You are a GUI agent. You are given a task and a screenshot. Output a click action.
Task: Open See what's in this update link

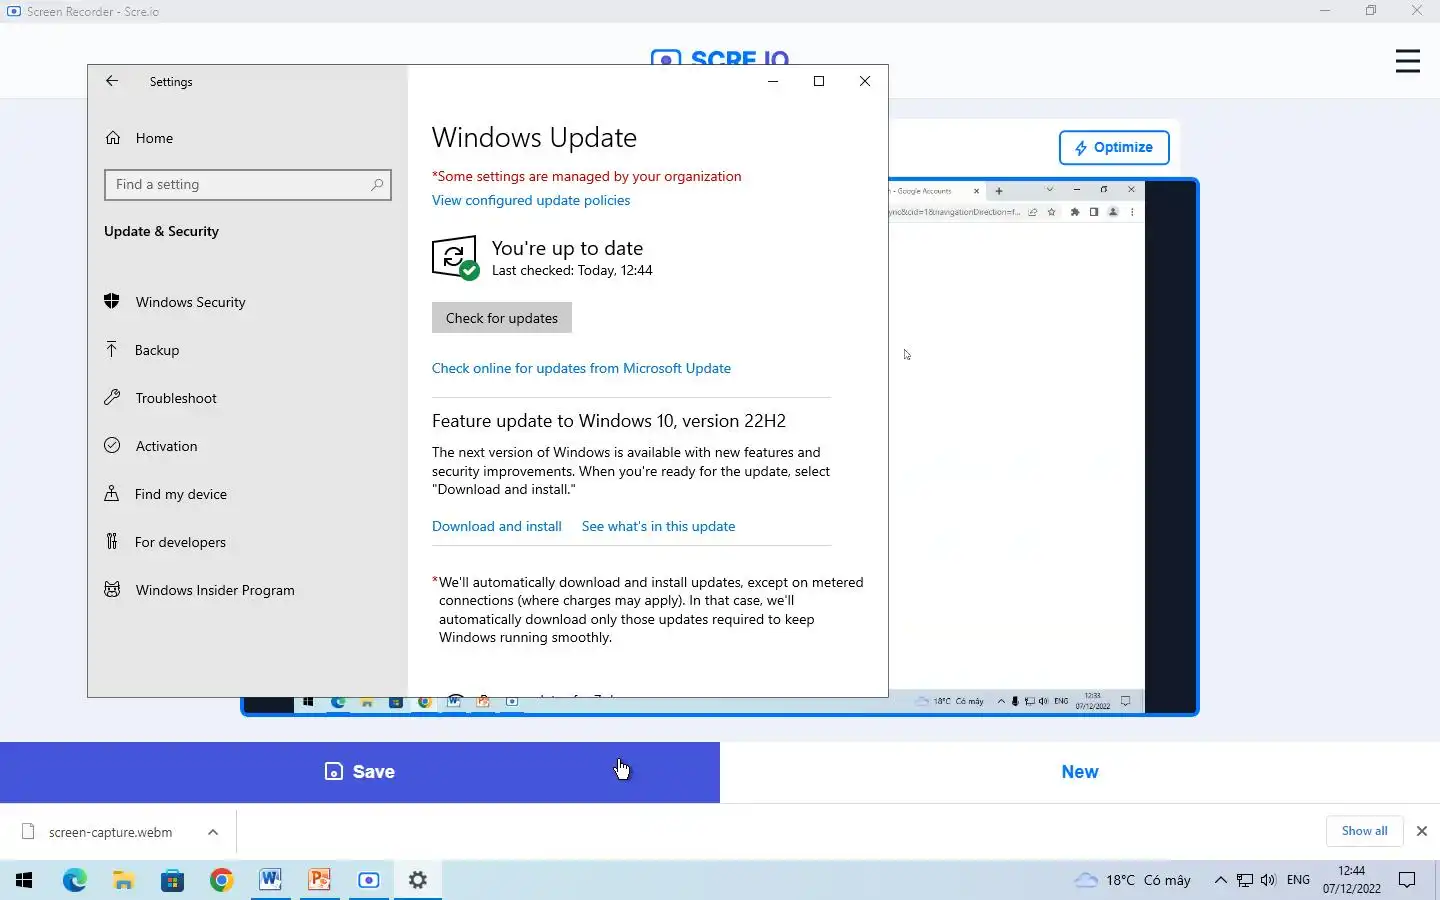pyautogui.click(x=658, y=526)
